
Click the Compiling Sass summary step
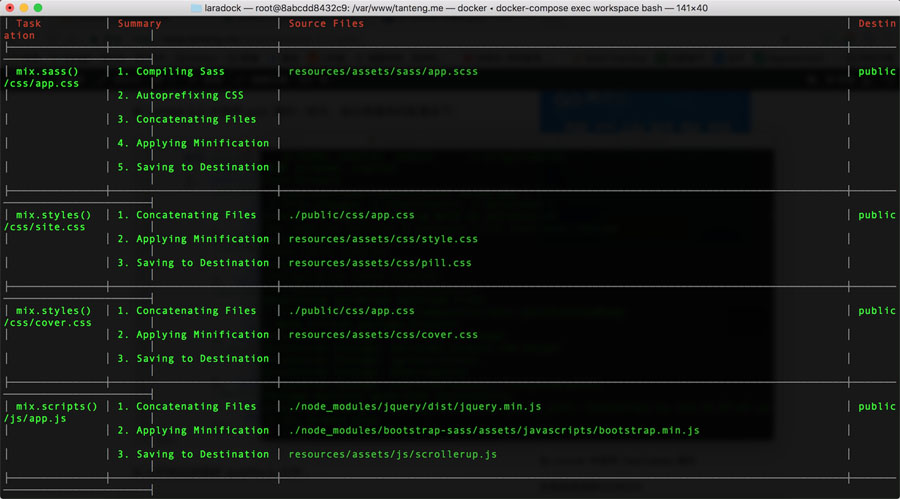171,71
